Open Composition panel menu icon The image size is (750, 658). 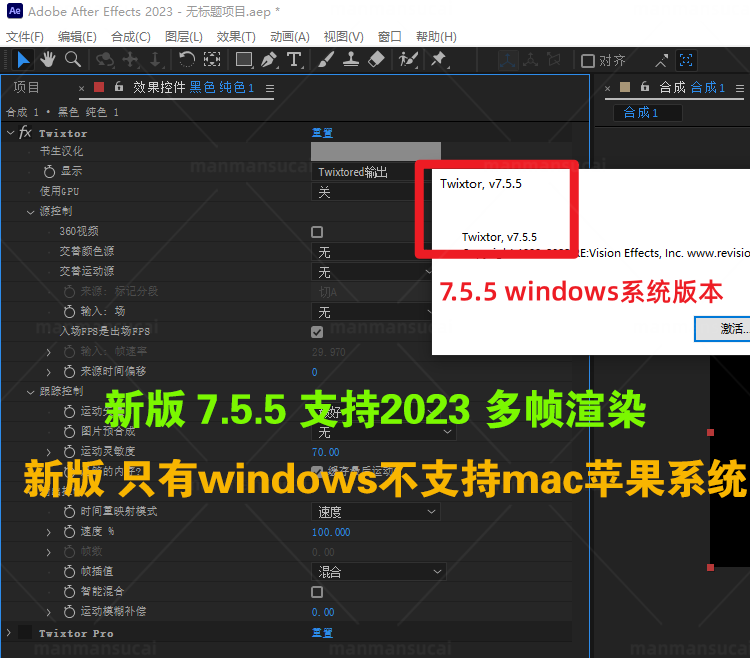pos(739,88)
